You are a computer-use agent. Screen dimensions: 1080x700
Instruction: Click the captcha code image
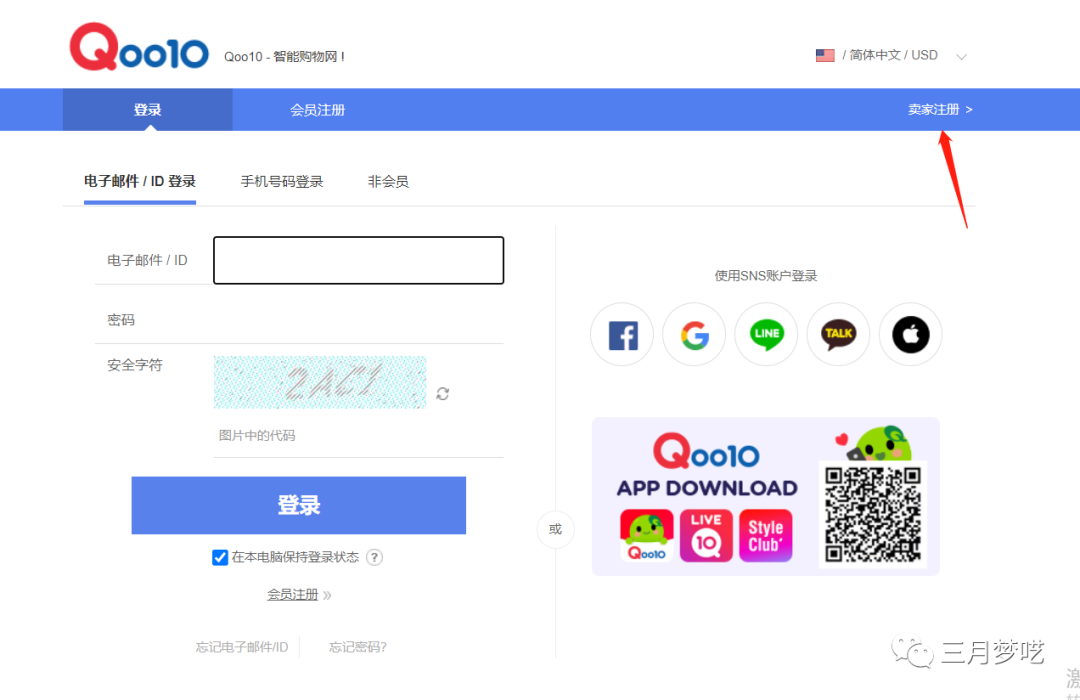320,382
